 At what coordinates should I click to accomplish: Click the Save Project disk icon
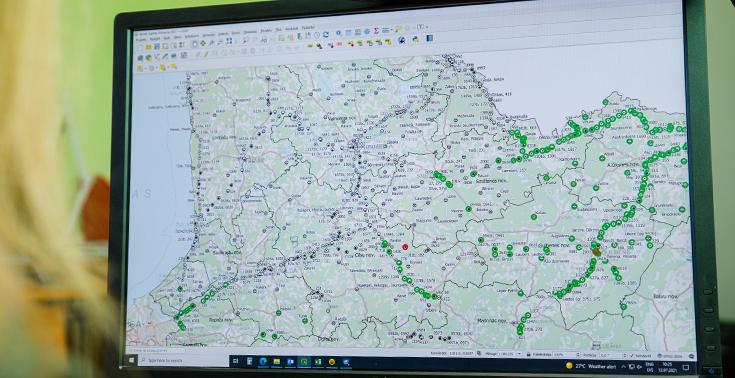[157, 46]
